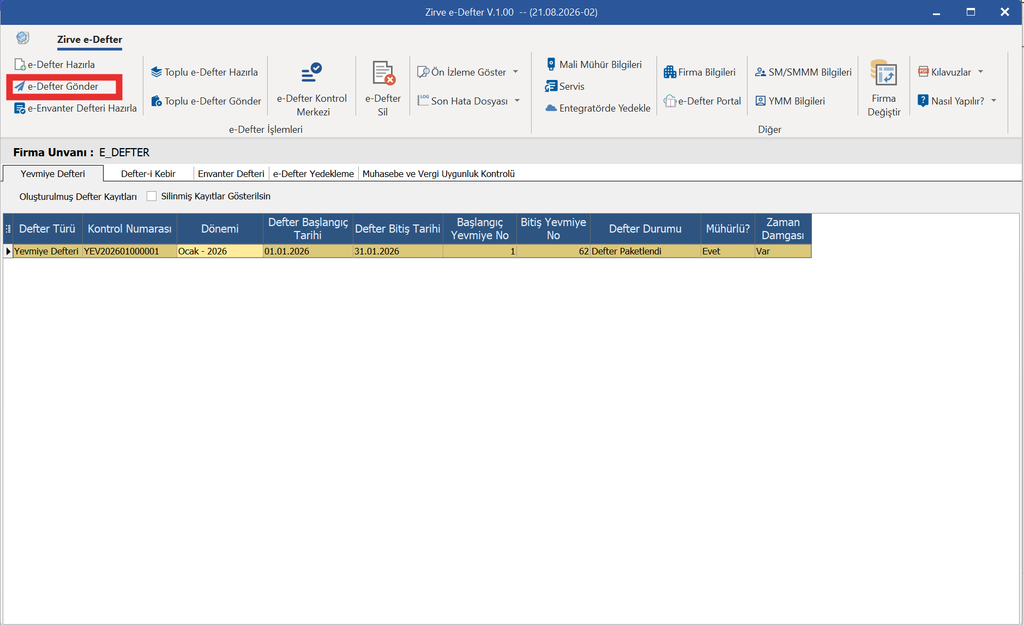Click the SM/SMMM Bilgileri person icon
1024x625 pixels.
[761, 72]
